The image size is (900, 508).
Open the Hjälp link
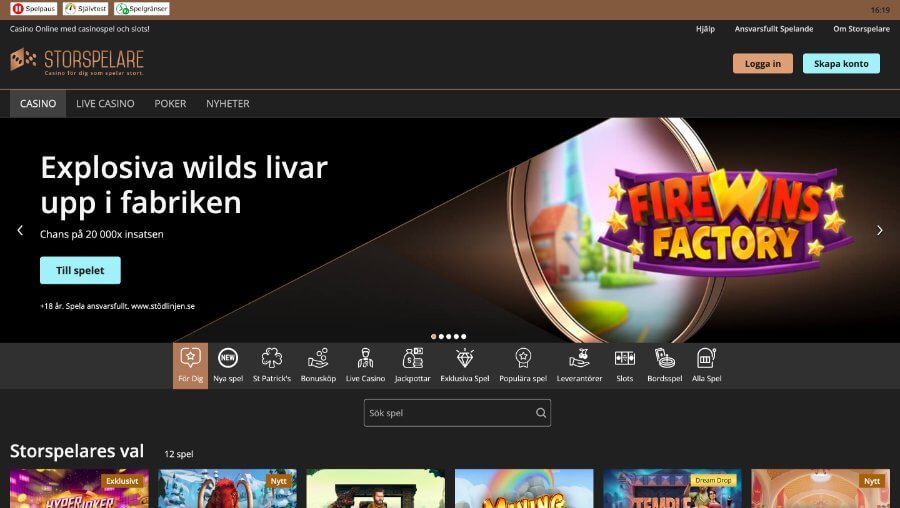705,29
